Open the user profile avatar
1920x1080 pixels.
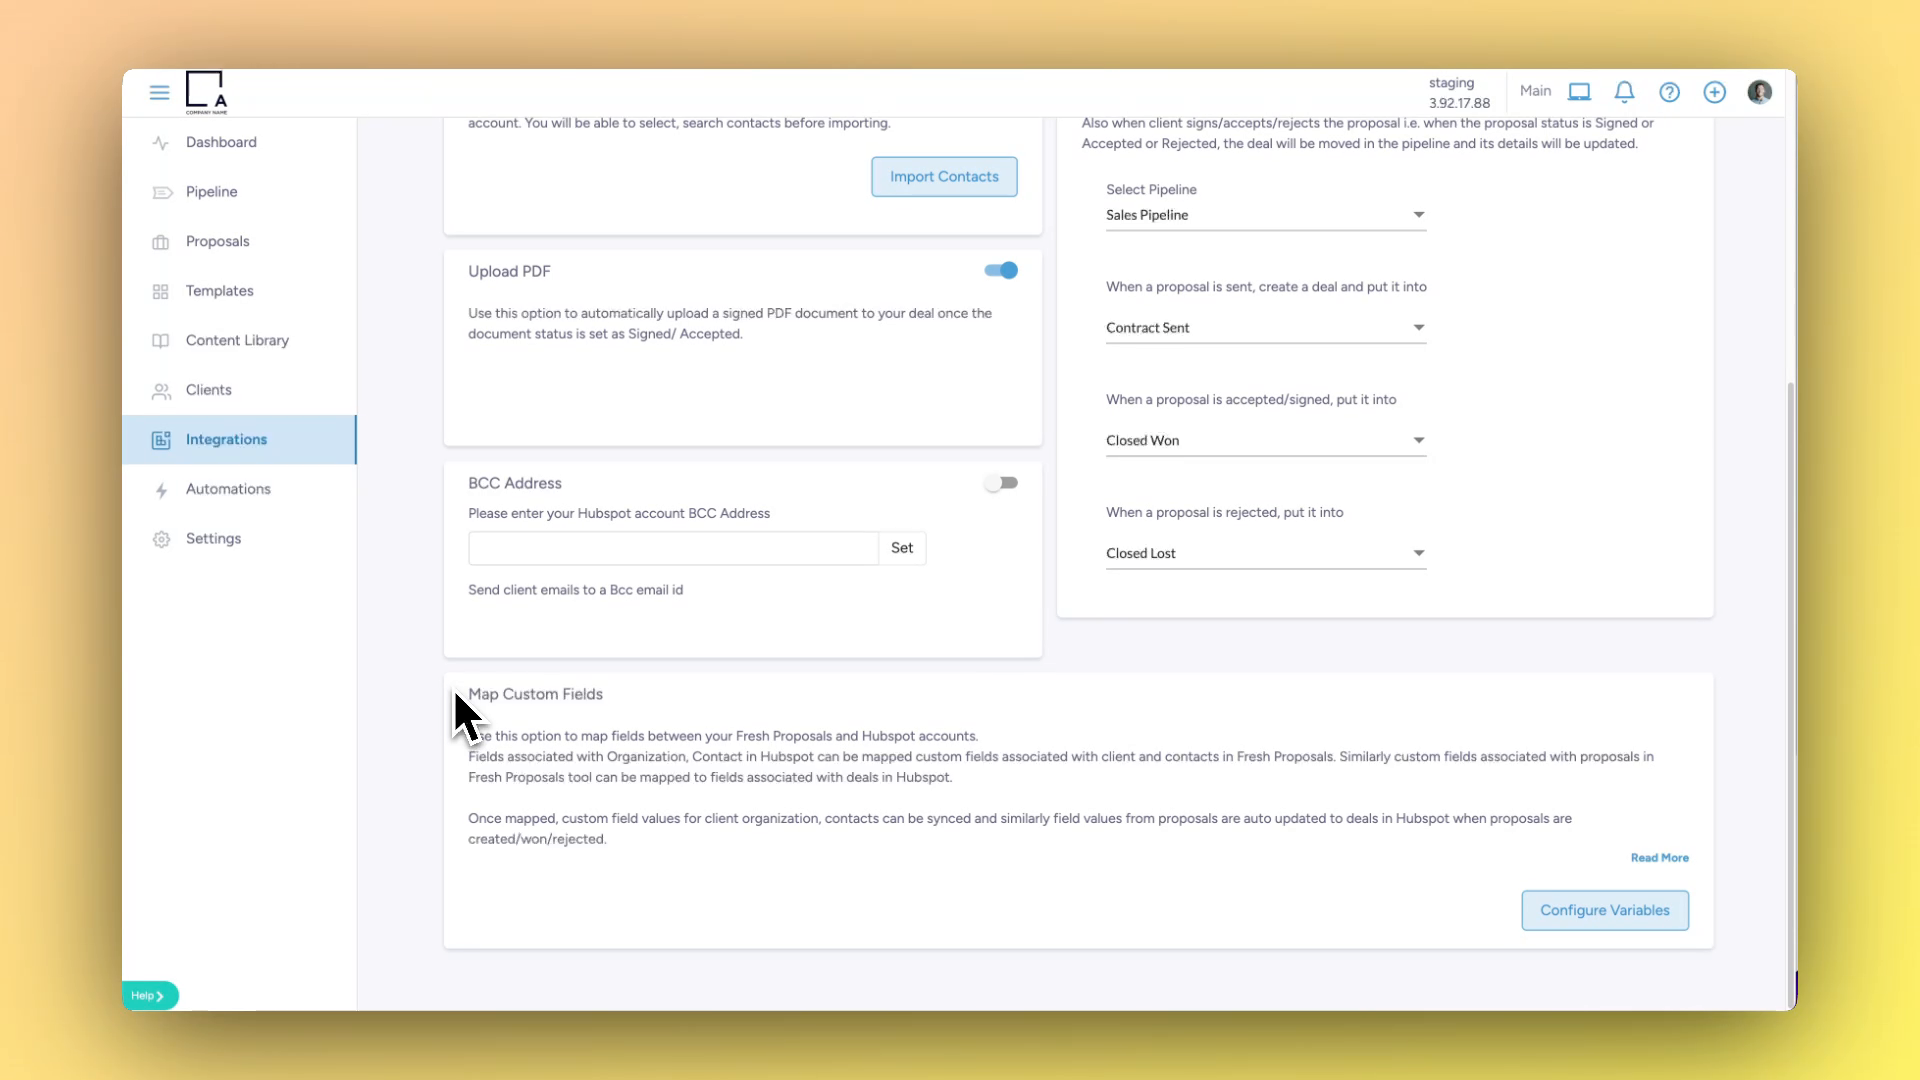(1759, 92)
